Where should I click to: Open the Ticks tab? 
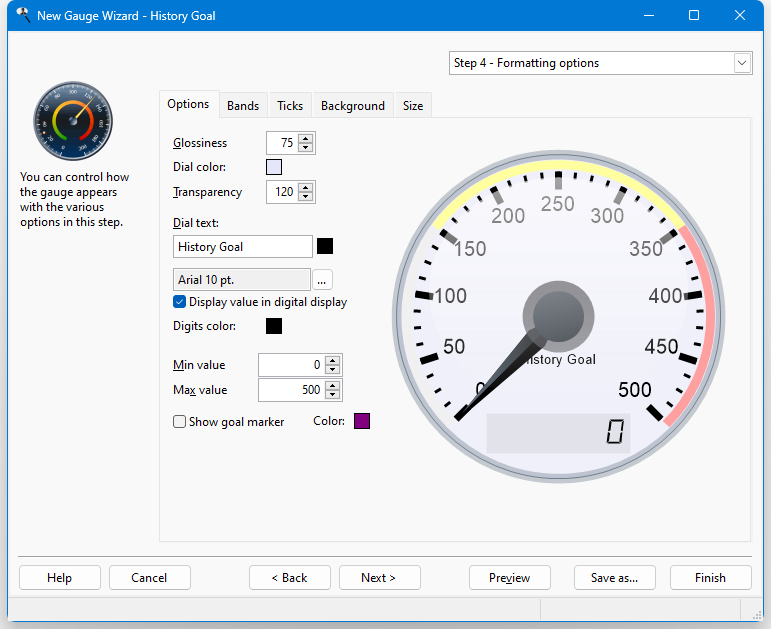tap(290, 106)
